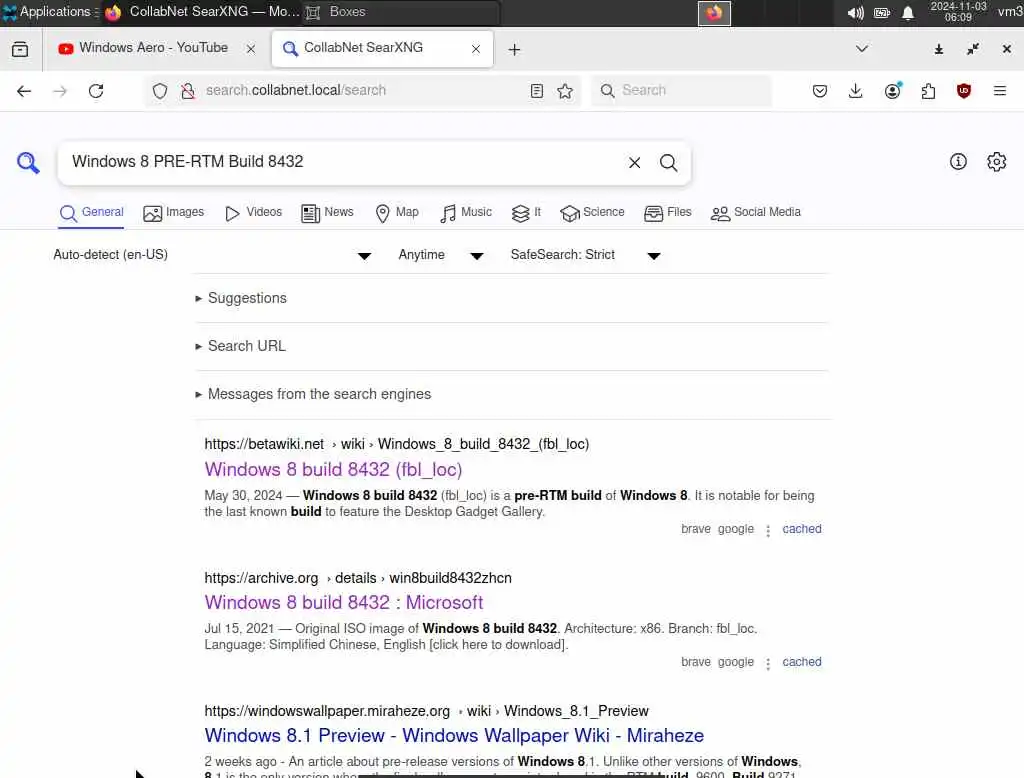
Task: Open cached link for archive.org result
Action: [x=801, y=662]
